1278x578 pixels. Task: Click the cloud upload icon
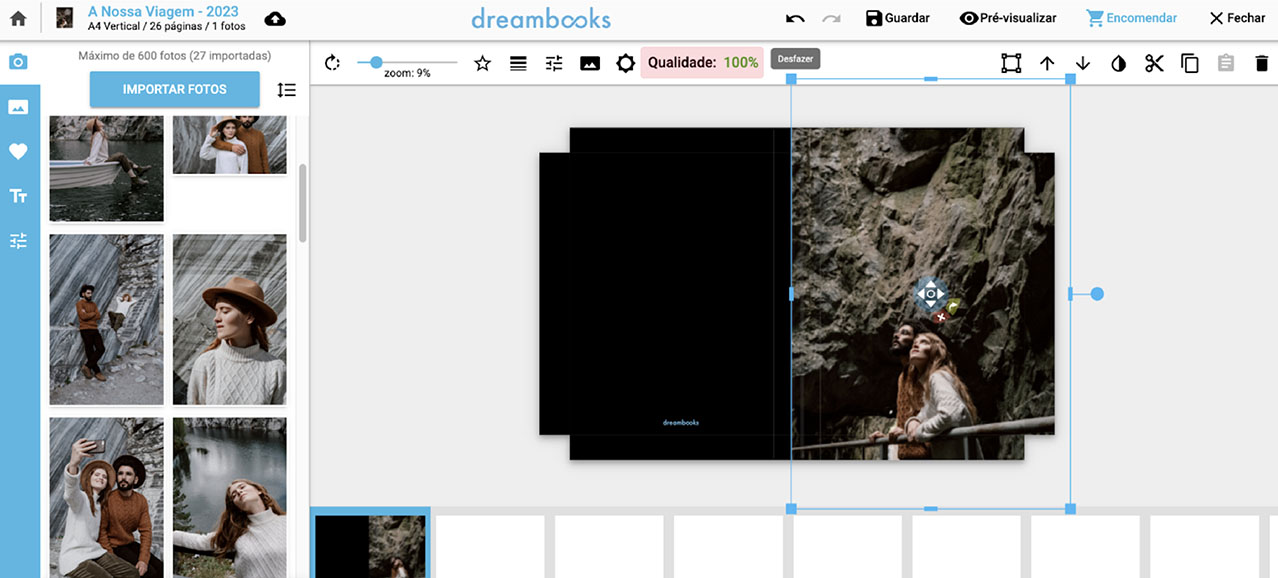pyautogui.click(x=274, y=19)
